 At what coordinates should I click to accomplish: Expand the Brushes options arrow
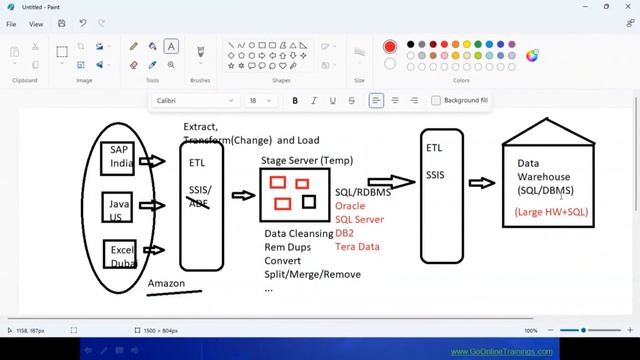tap(200, 64)
